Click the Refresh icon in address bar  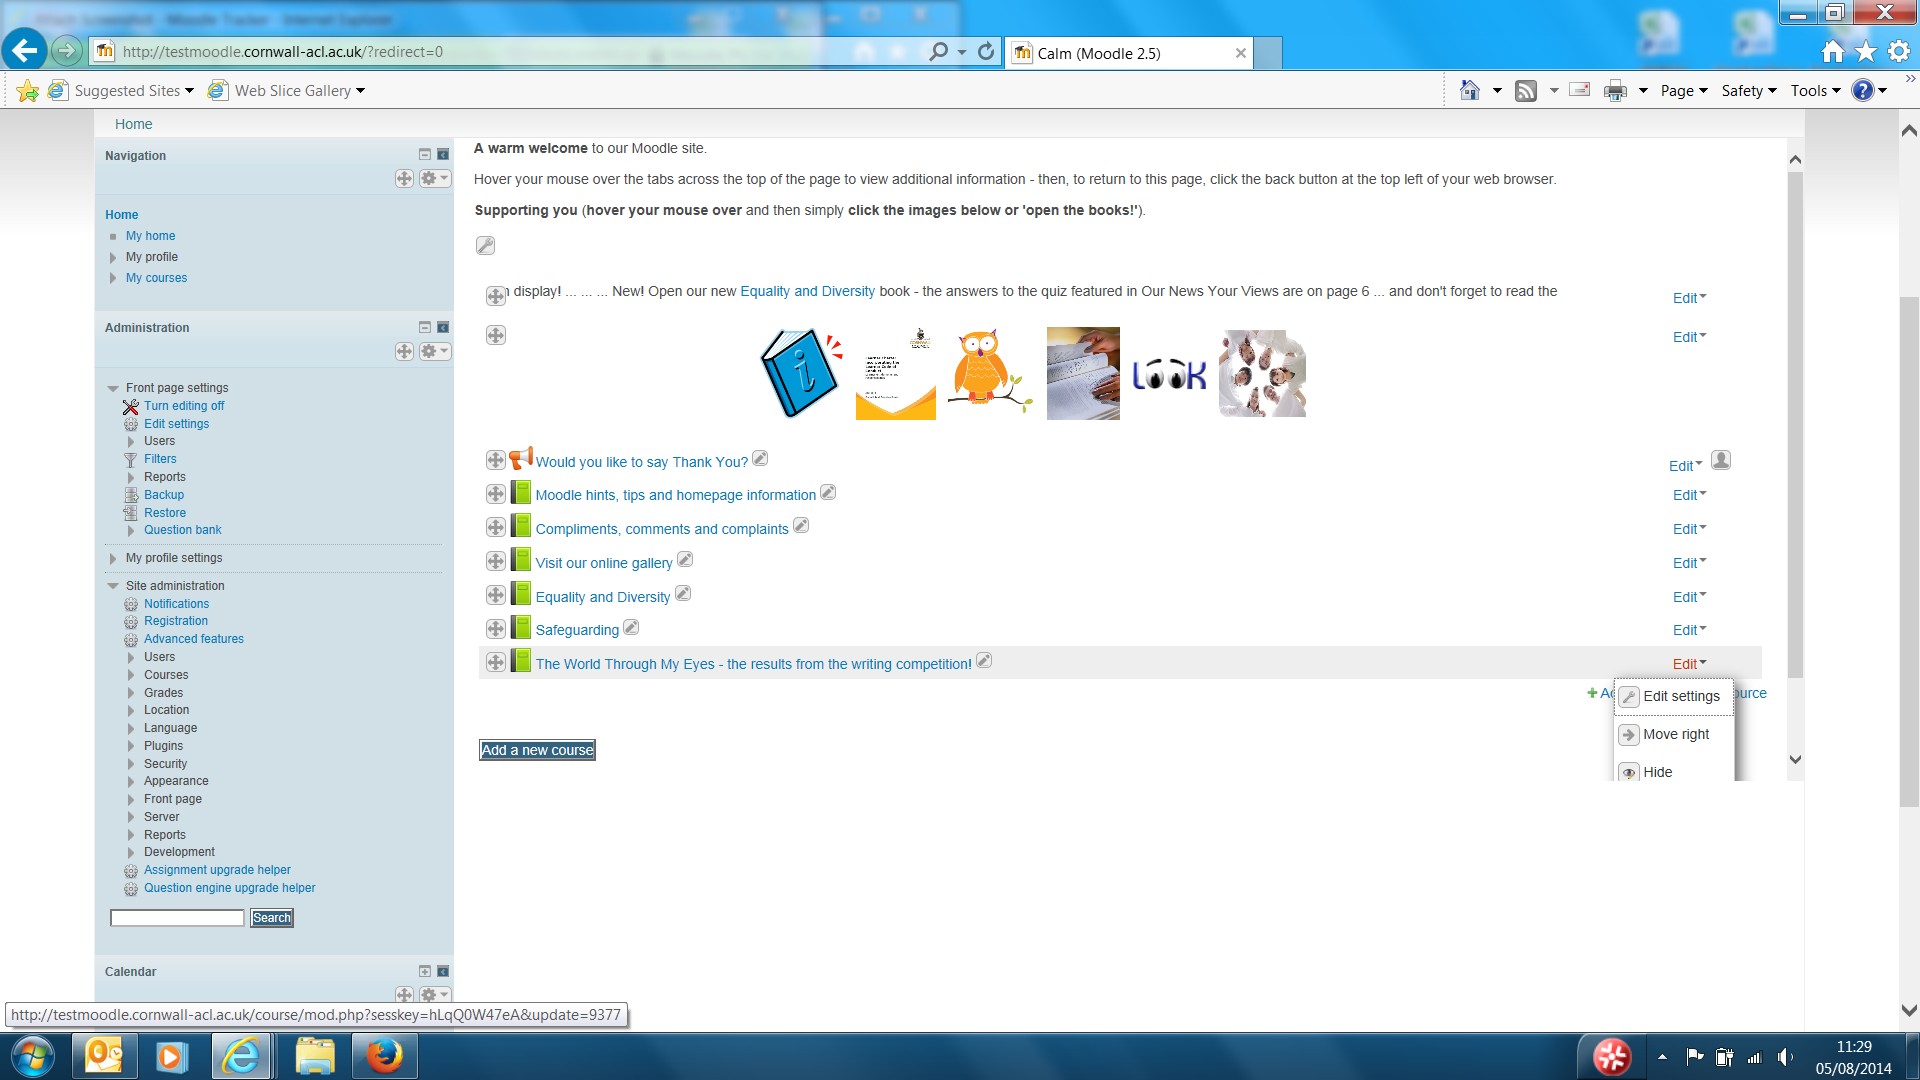(x=986, y=51)
